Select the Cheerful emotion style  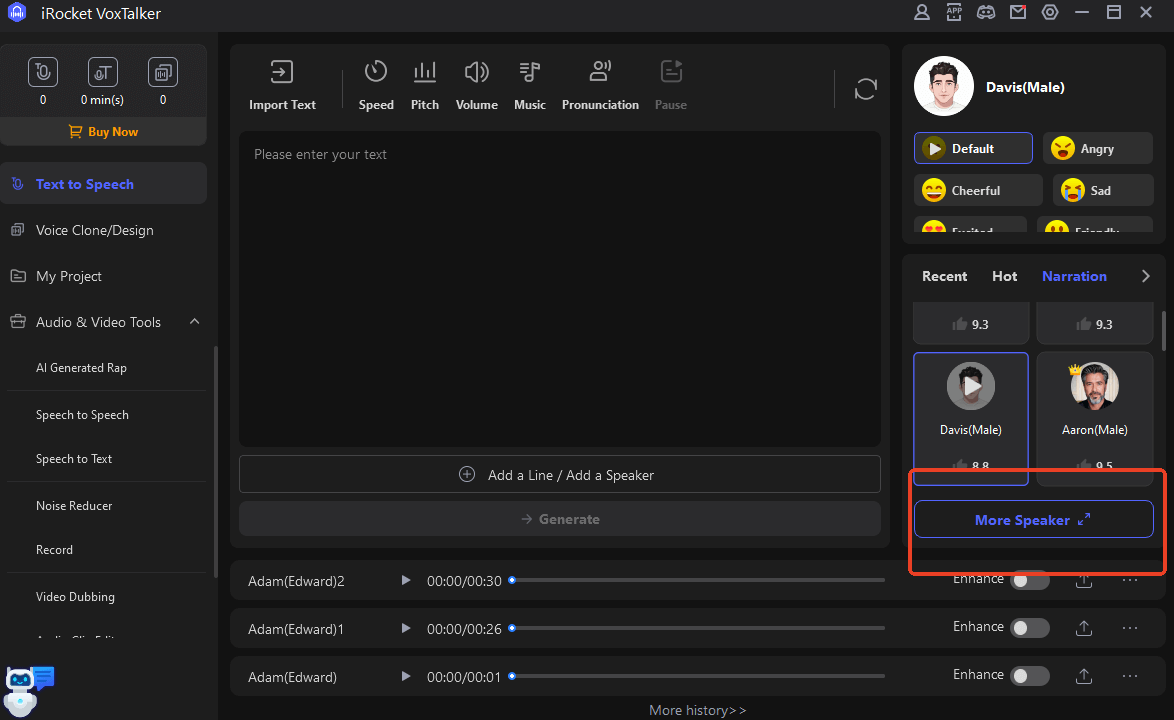click(x=978, y=190)
